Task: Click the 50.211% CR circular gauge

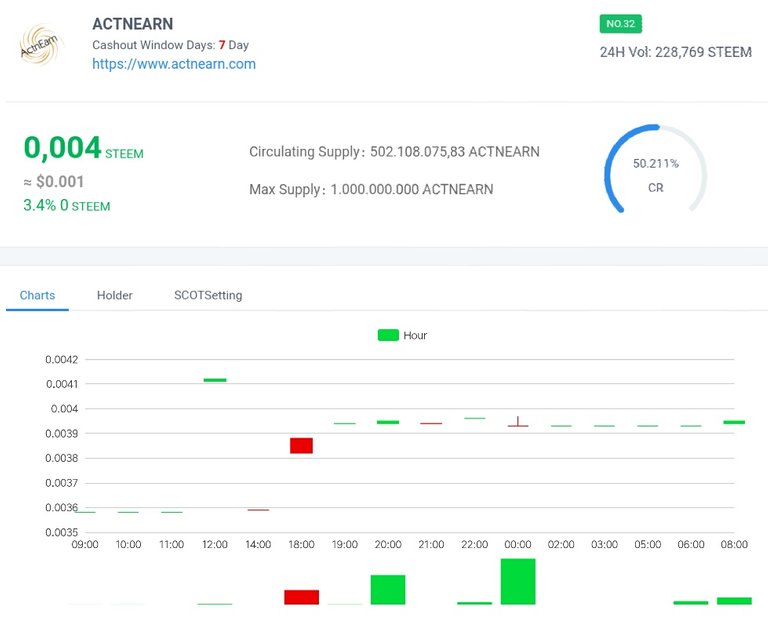Action: [x=655, y=169]
